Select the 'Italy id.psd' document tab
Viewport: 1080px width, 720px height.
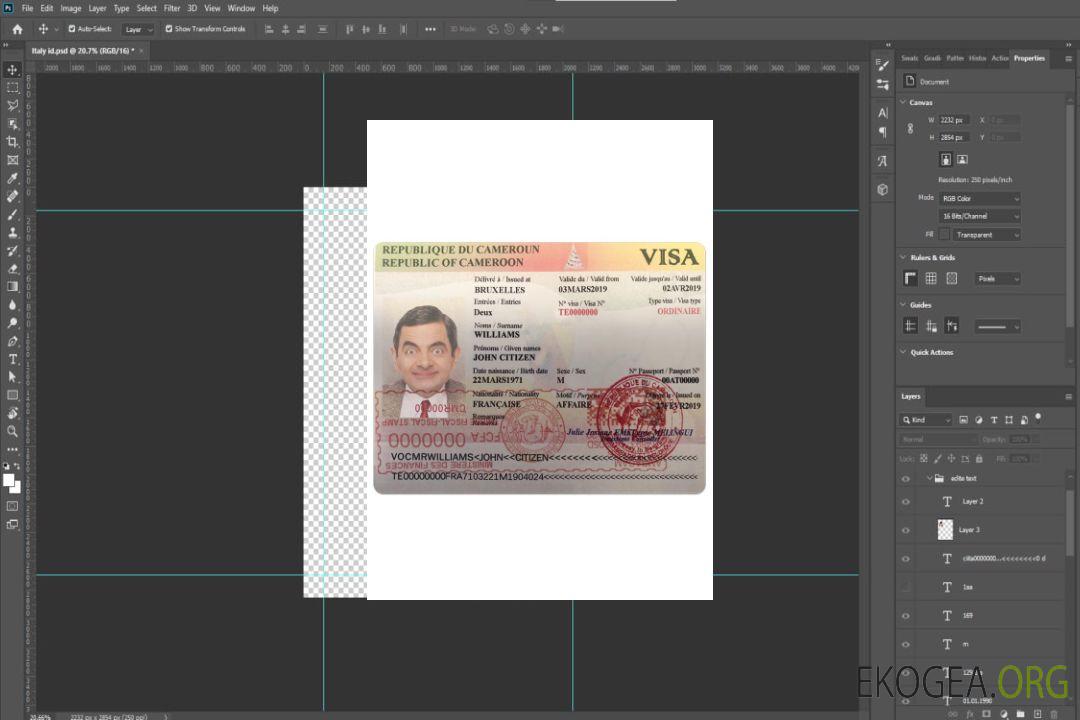[x=83, y=51]
